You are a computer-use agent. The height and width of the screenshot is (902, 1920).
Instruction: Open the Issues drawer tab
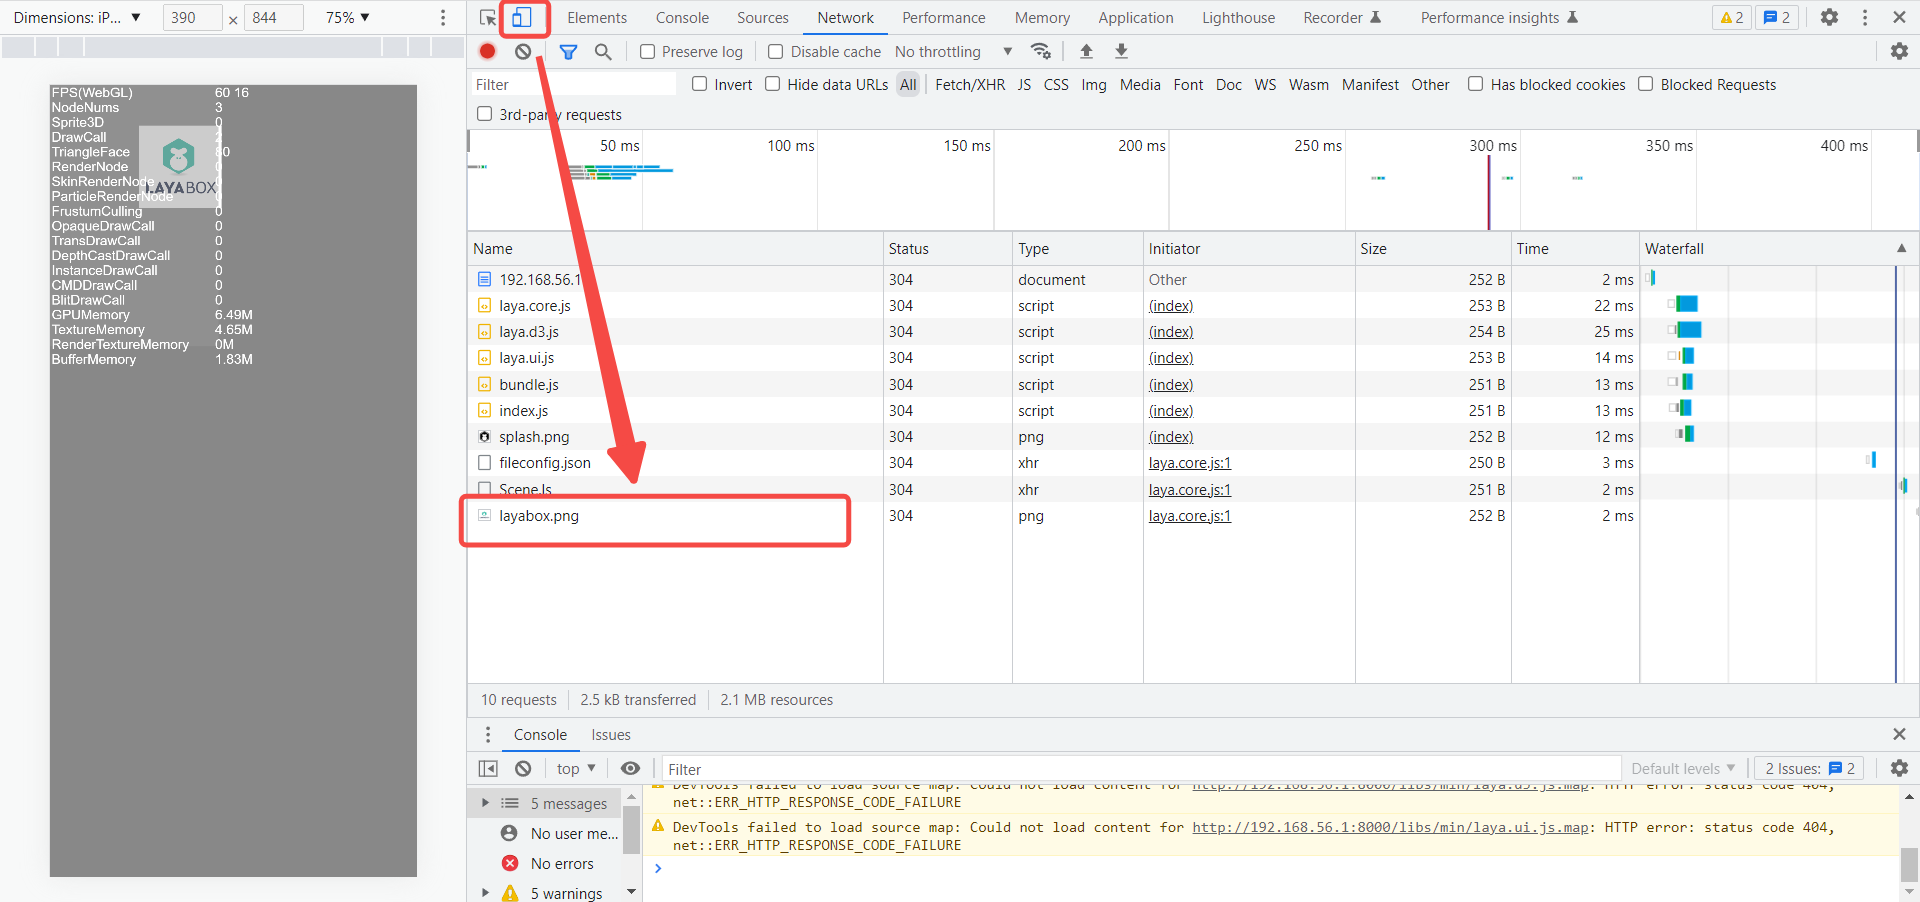610,735
